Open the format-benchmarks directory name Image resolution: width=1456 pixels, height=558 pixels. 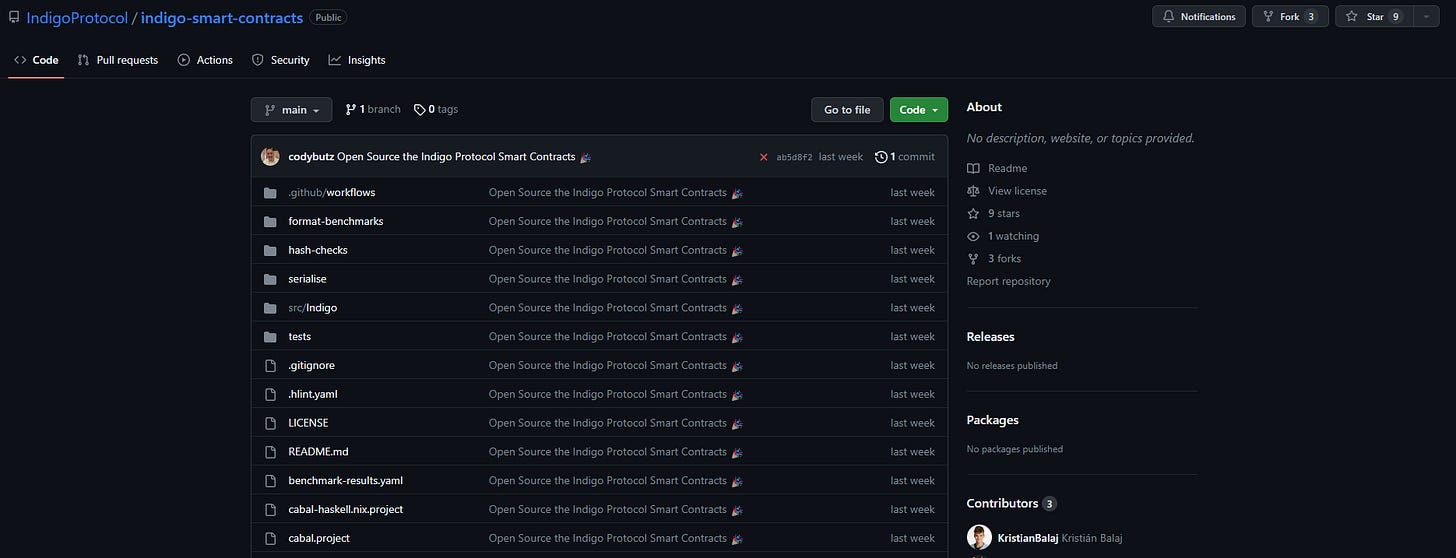[x=336, y=221]
